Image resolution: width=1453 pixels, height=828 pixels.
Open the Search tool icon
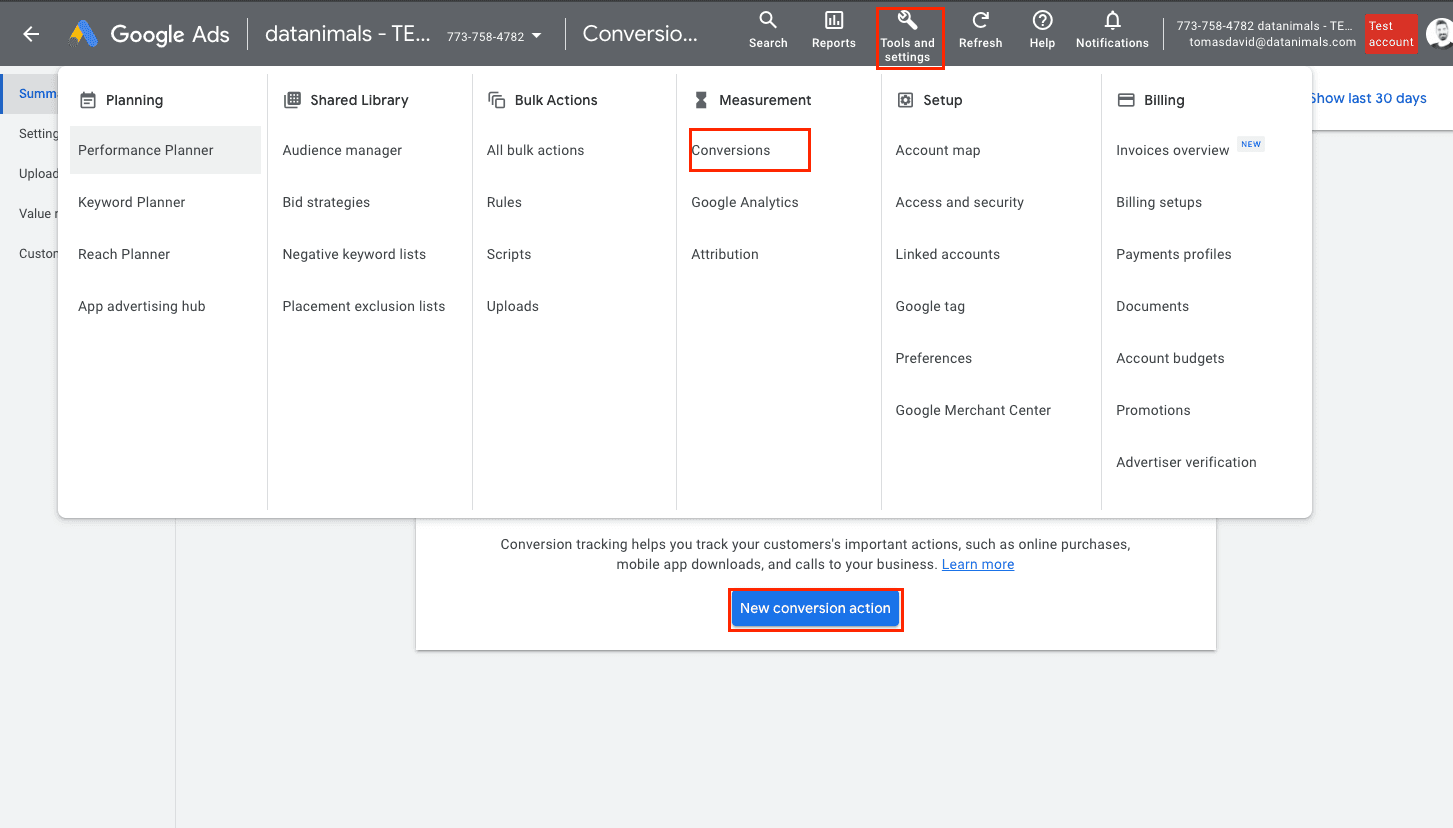click(768, 20)
